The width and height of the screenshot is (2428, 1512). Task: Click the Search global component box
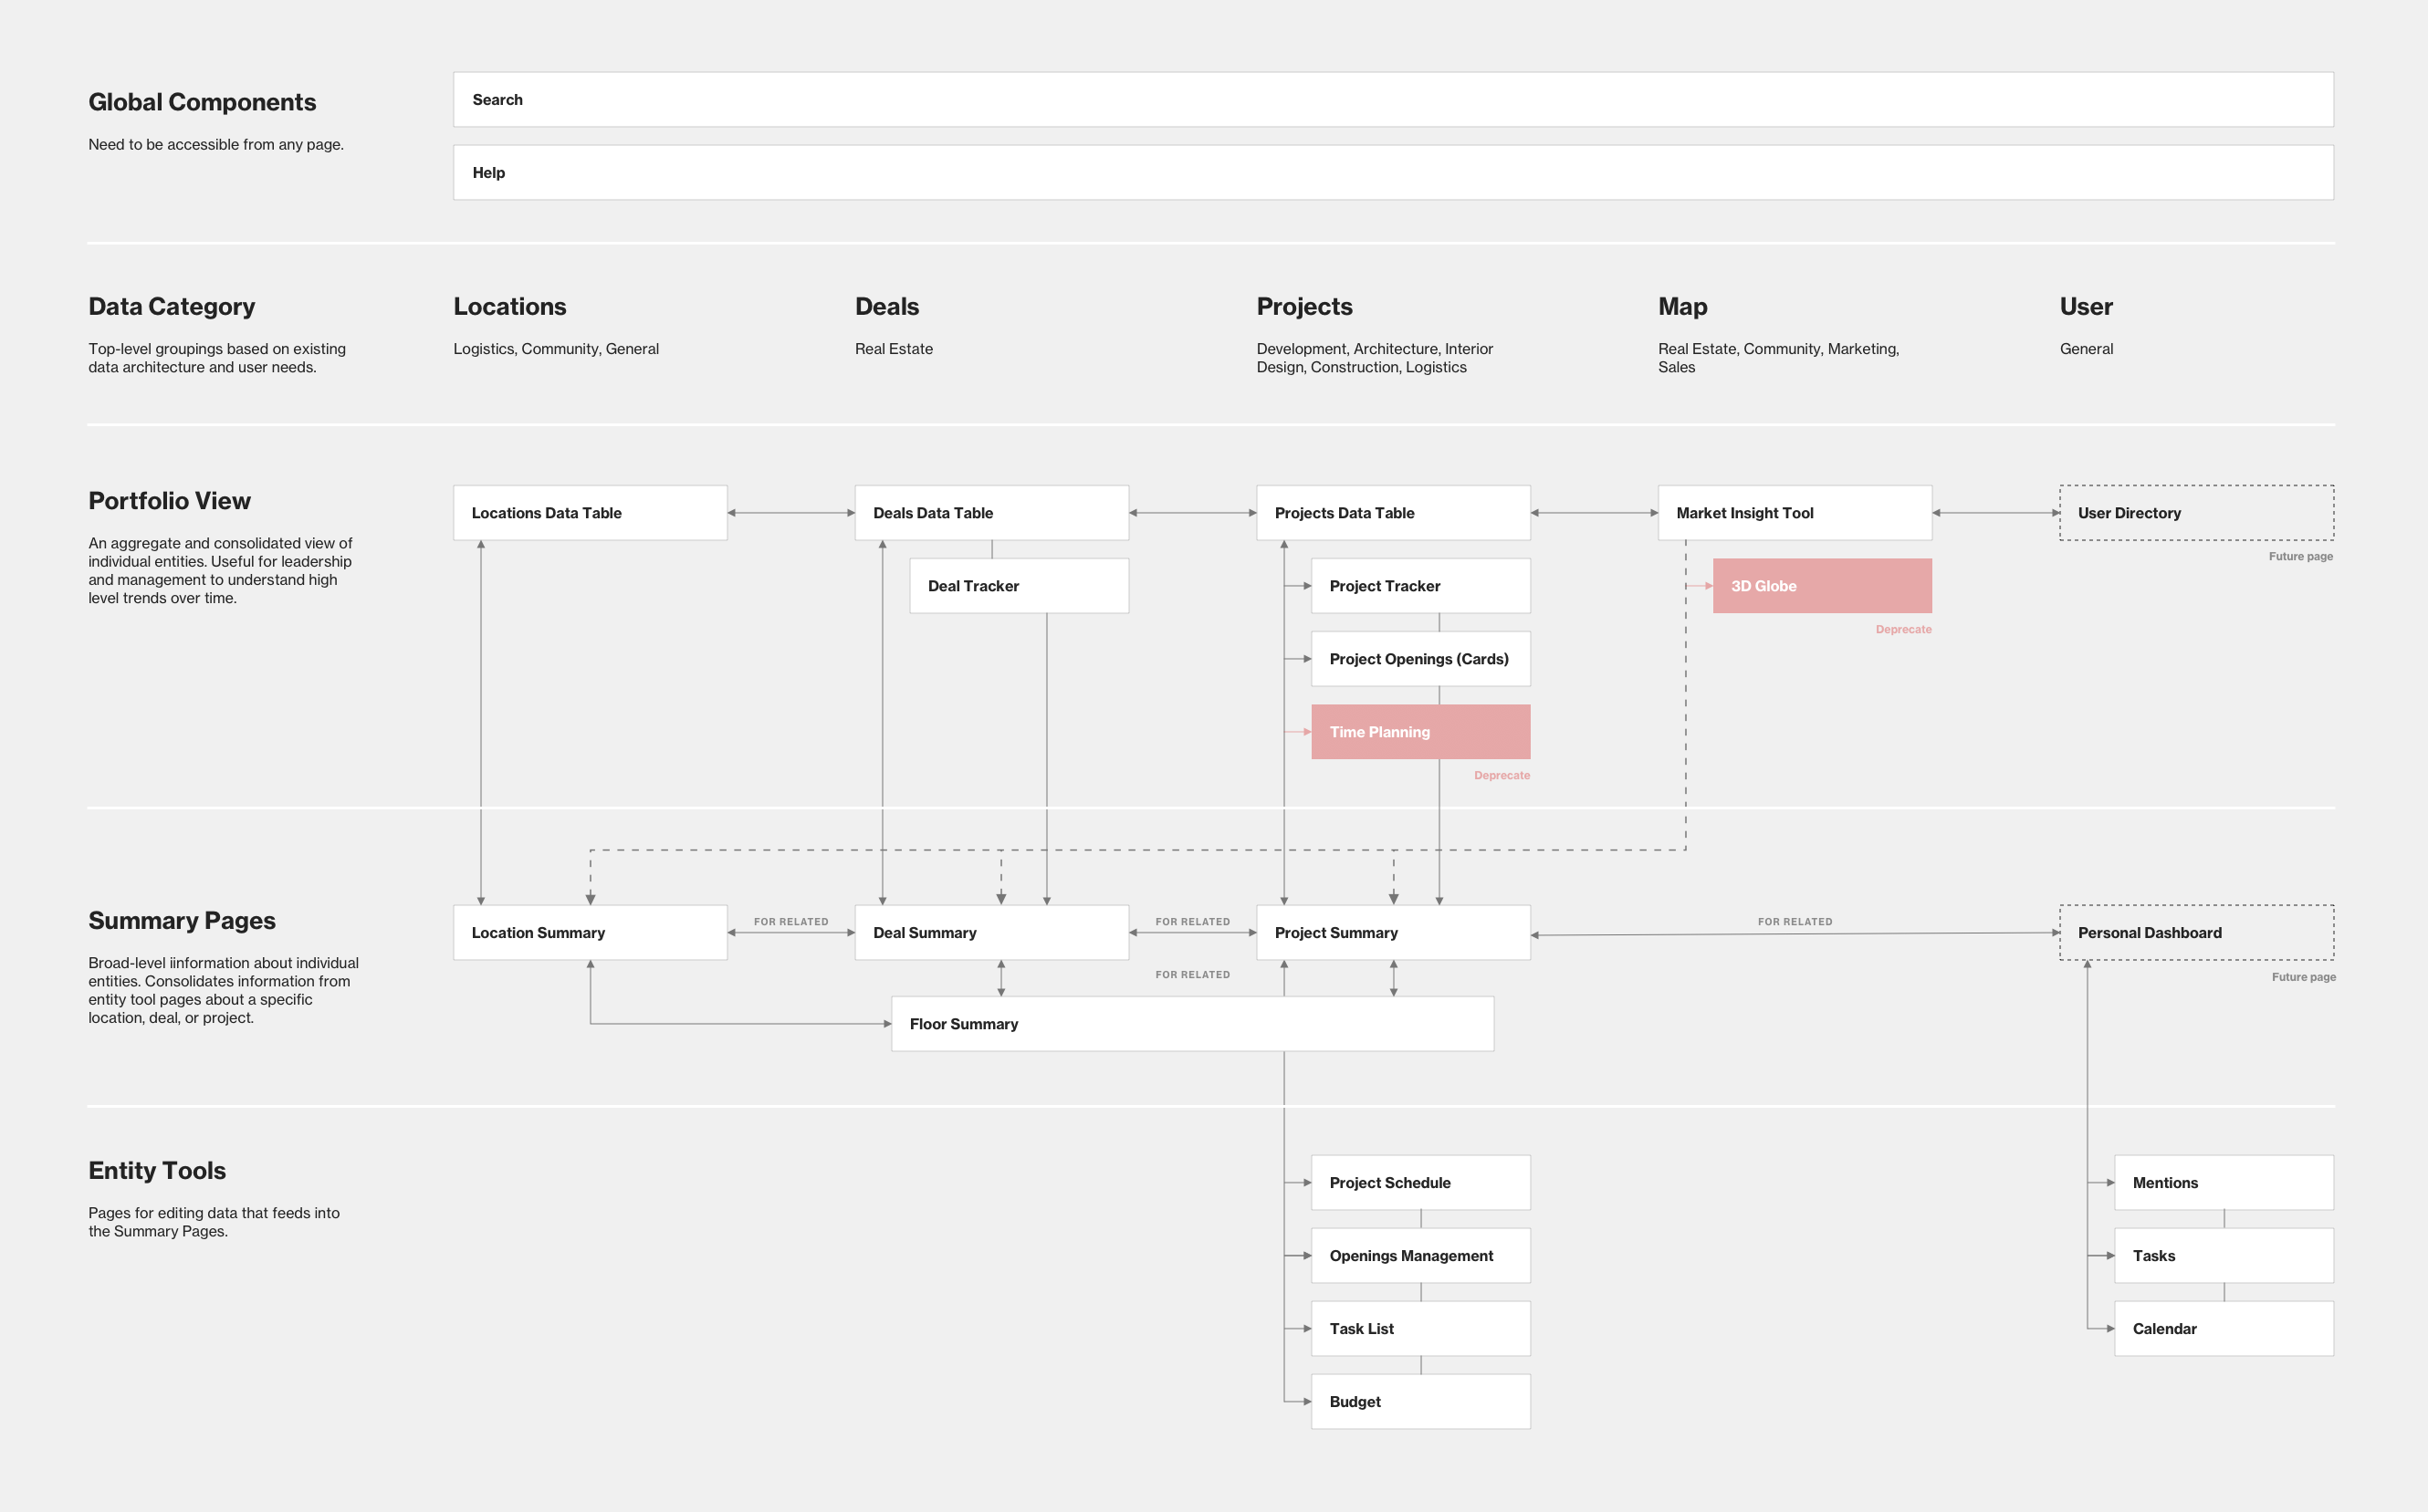click(x=1393, y=99)
